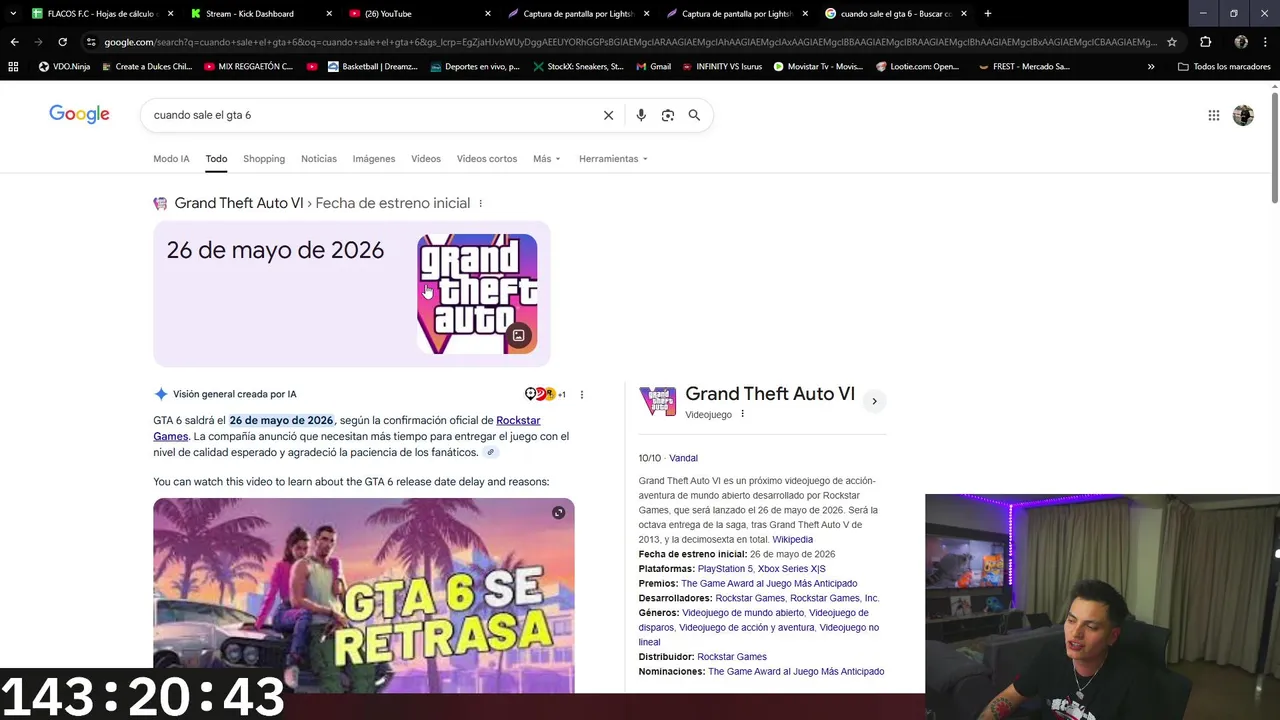The image size is (1280, 720).
Task: Open the Google apps grid
Action: pyautogui.click(x=1213, y=115)
